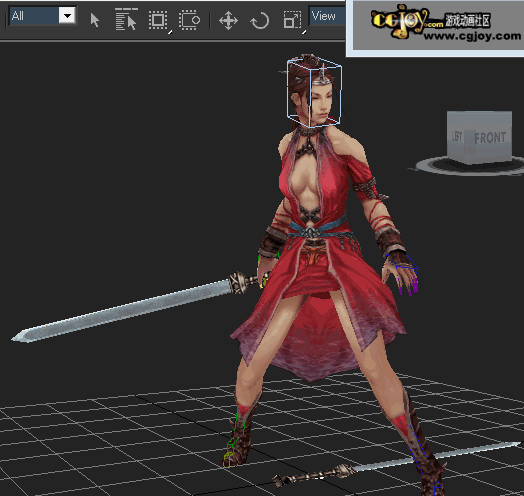Open the www.cgjoy.com link text

472,35
